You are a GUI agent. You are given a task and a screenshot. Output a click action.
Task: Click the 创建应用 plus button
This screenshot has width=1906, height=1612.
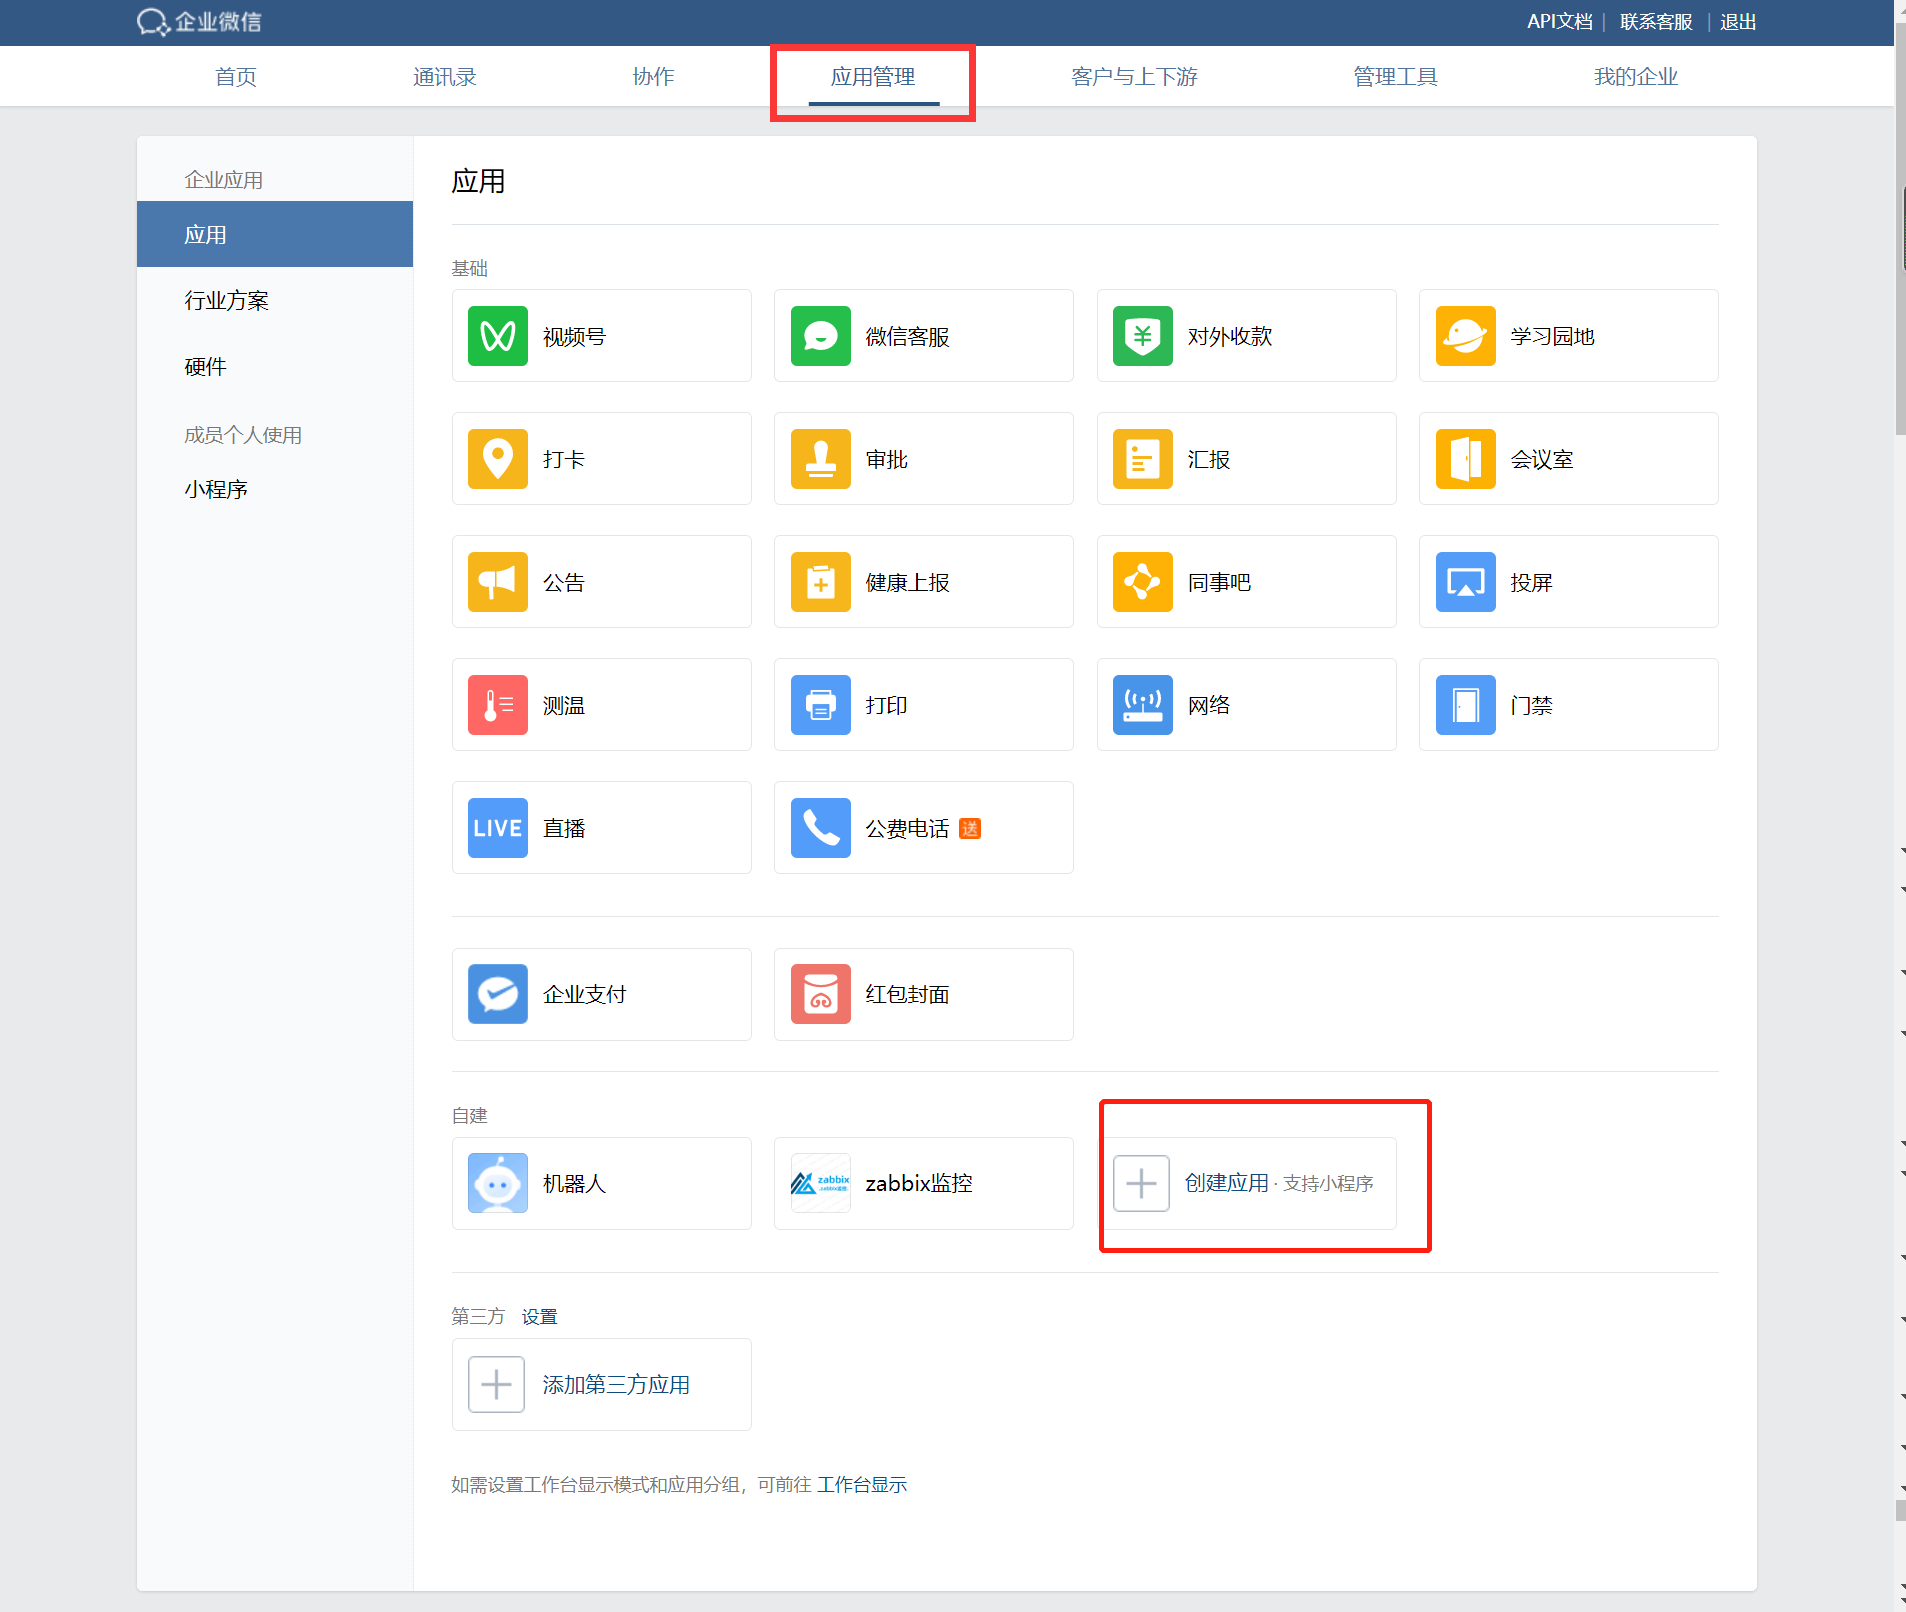(1142, 1183)
